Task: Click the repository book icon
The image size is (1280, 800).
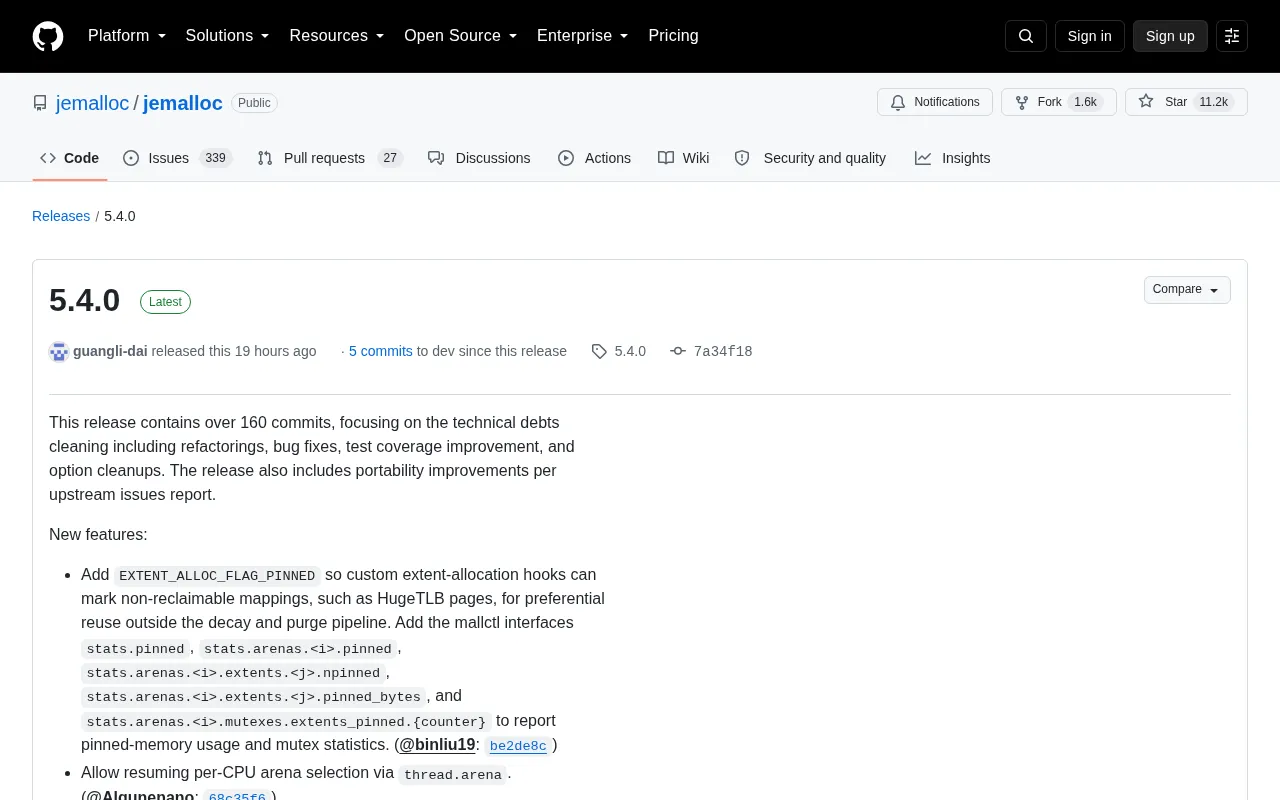Action: 40,103
